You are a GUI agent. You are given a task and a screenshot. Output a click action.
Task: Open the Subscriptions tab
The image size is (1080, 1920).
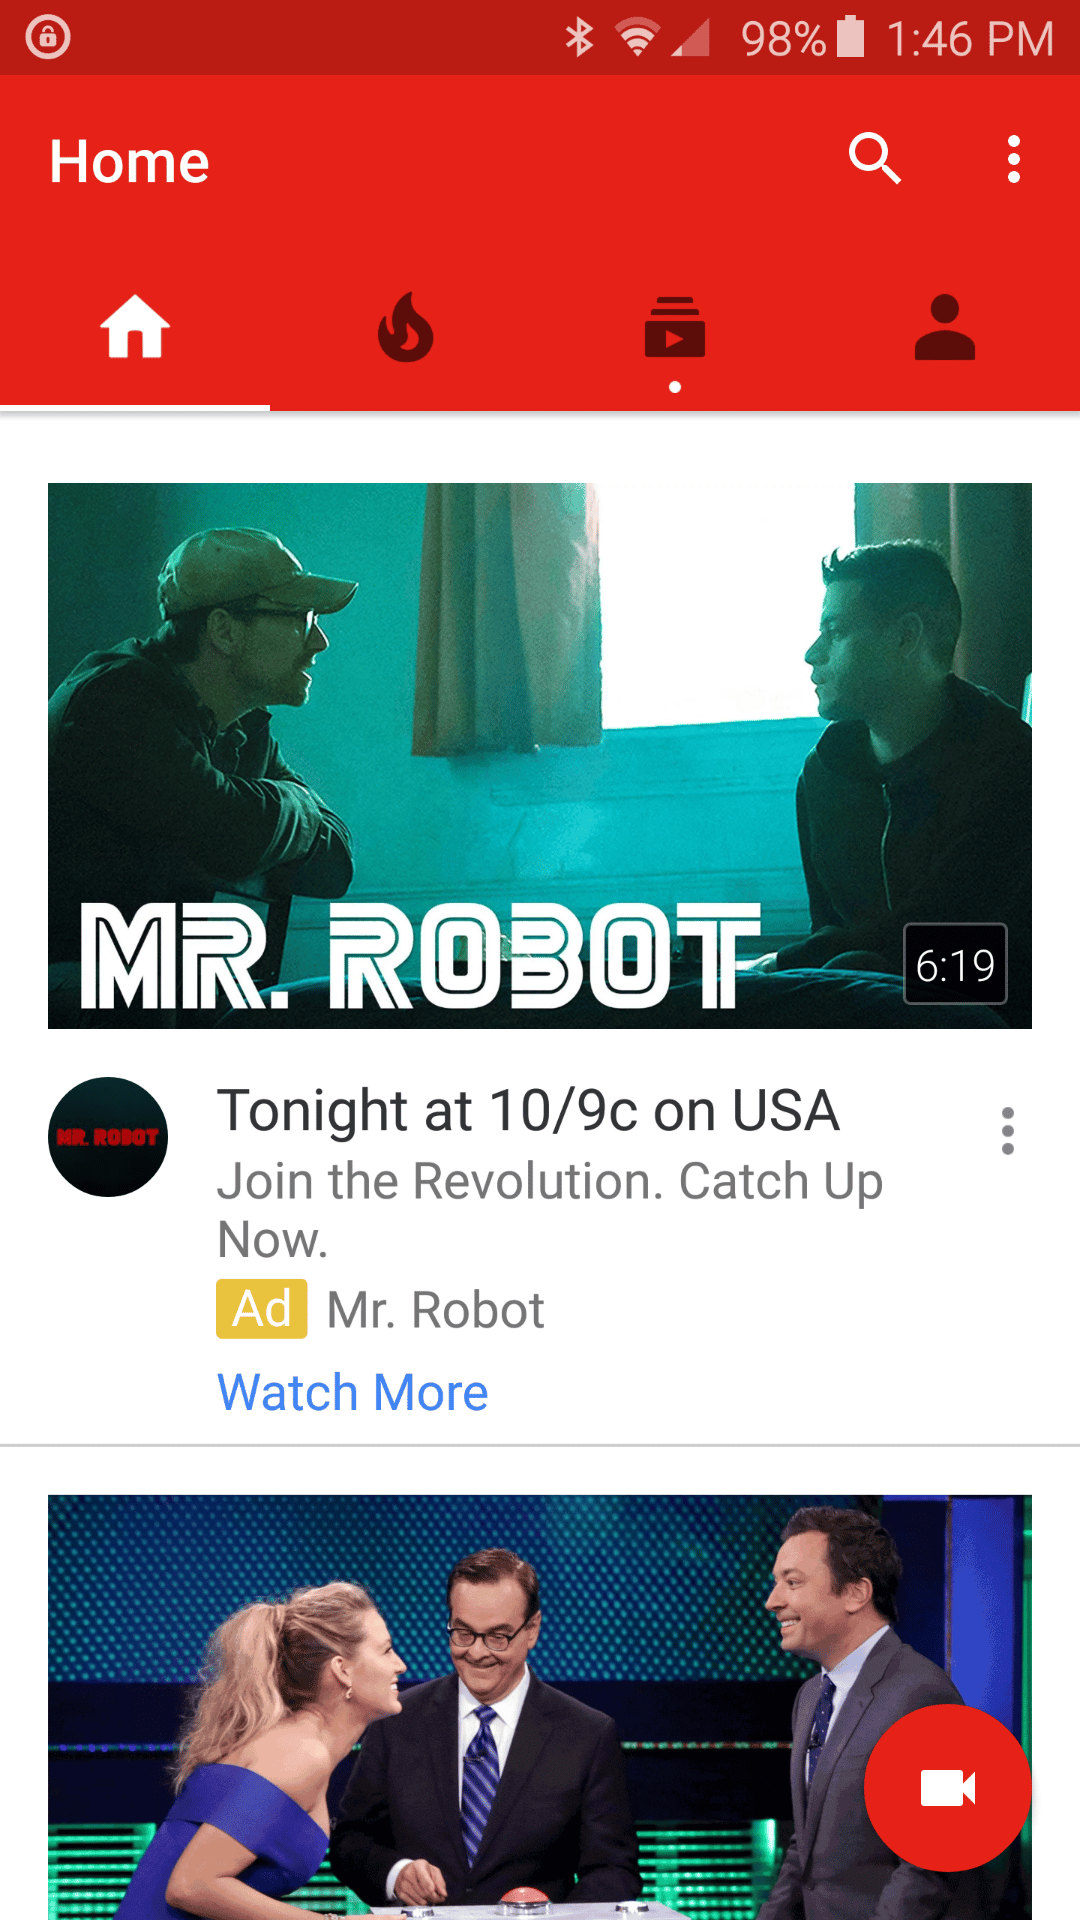coord(675,328)
